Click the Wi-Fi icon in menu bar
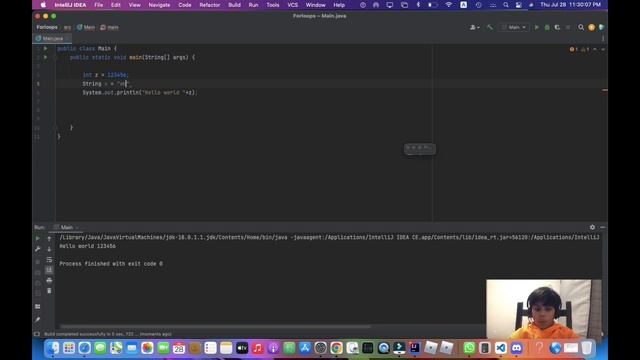 (449, 5)
